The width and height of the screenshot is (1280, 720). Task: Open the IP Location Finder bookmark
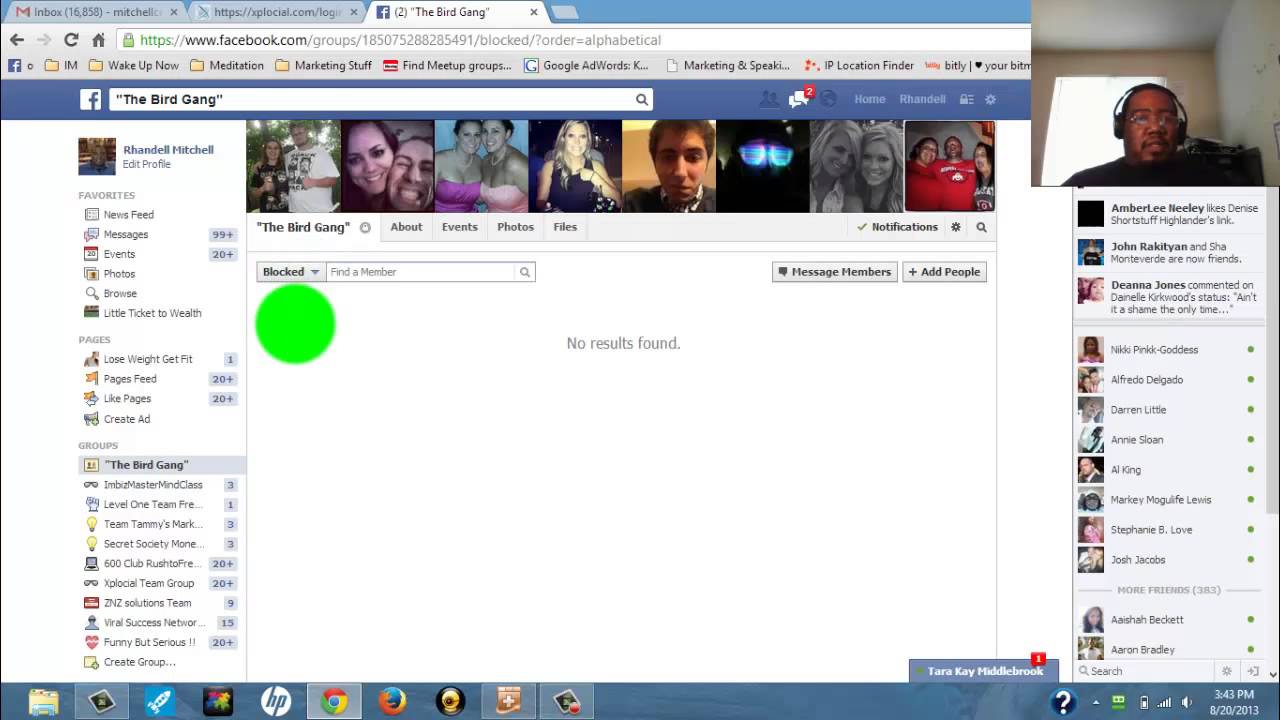click(x=860, y=65)
